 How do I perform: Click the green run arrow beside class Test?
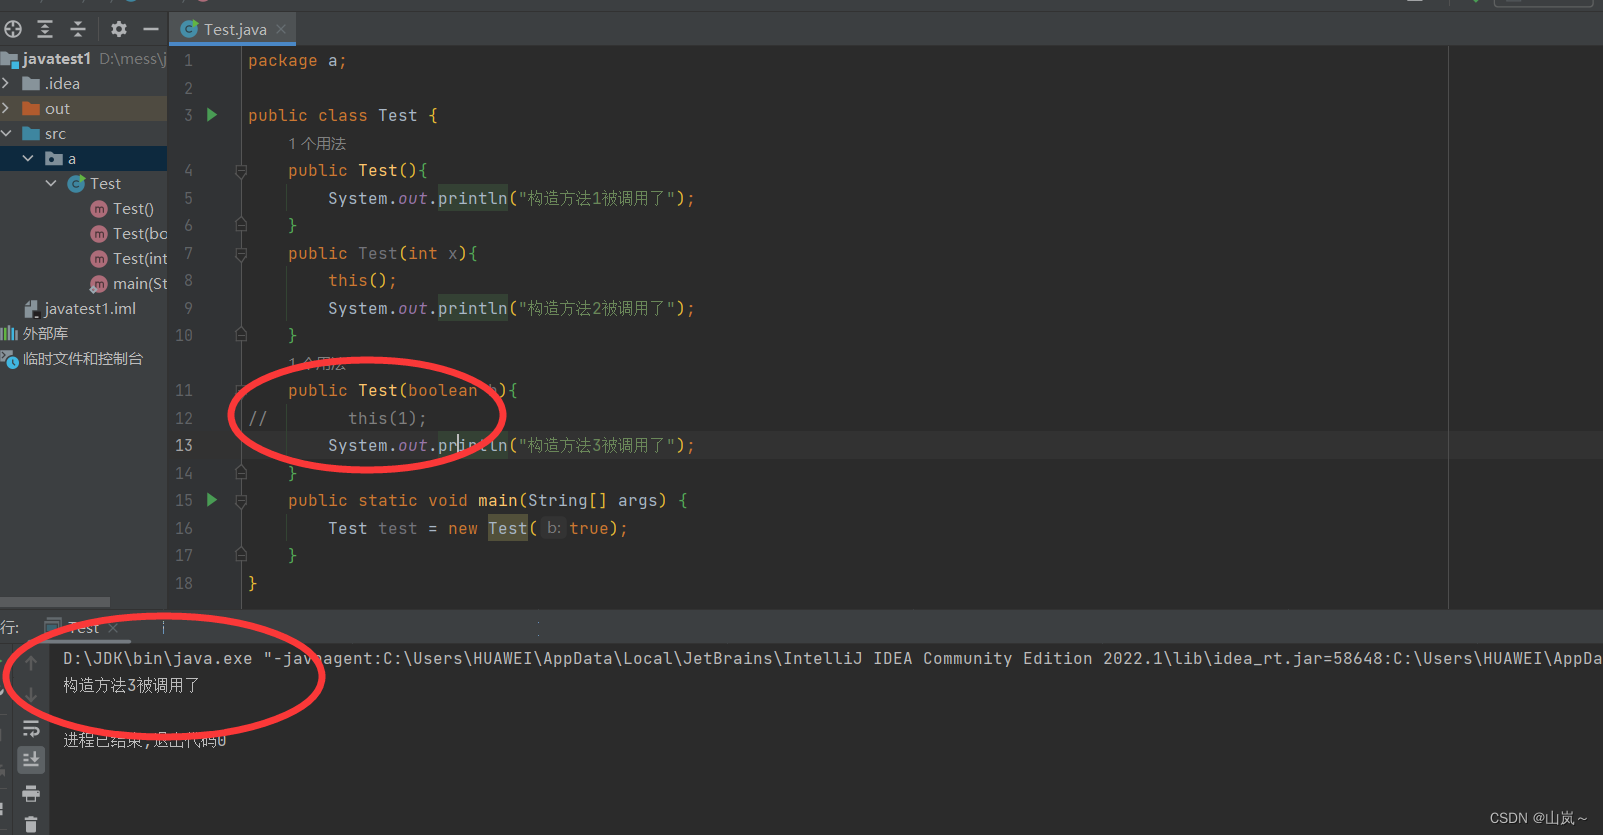click(212, 115)
